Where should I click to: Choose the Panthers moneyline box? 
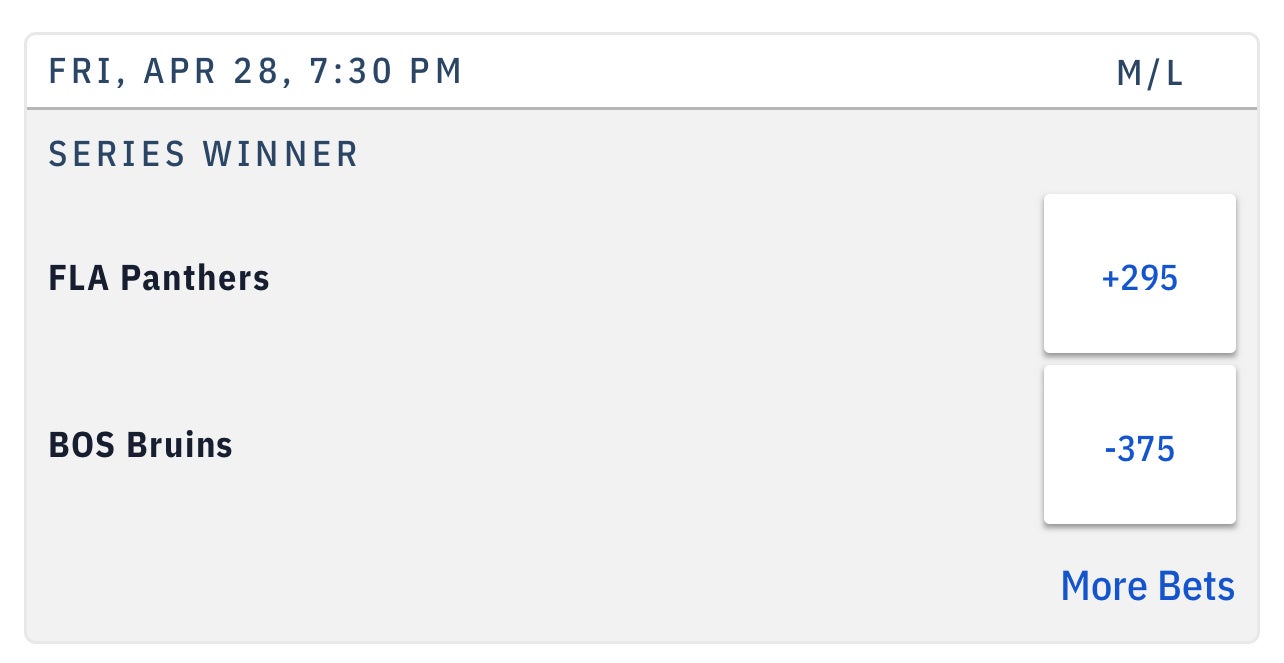pyautogui.click(x=1139, y=274)
